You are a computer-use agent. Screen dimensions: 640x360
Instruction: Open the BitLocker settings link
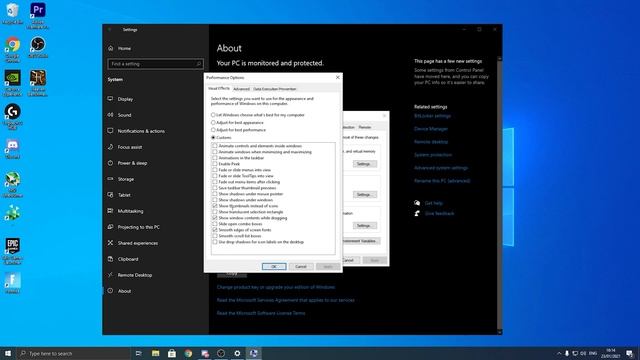click(433, 116)
